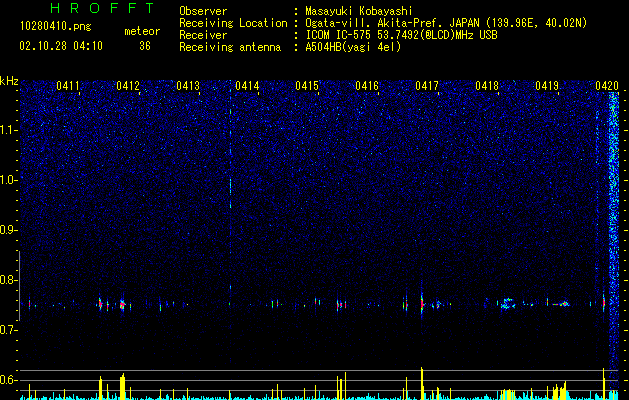Click the 0417 time marker
Image resolution: width=629 pixels, height=400 pixels.
pyautogui.click(x=427, y=86)
